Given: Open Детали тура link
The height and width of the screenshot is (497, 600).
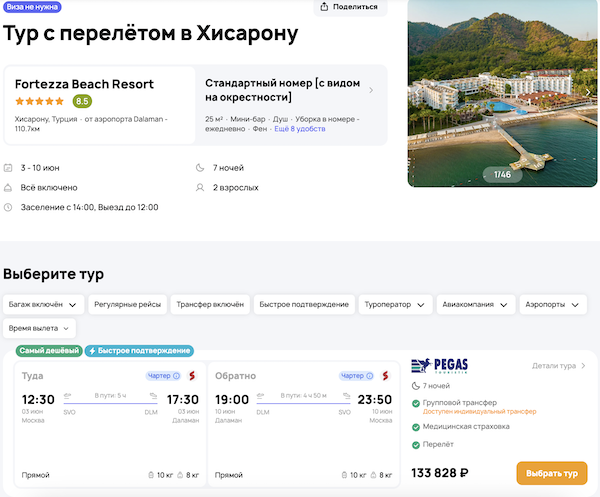Looking at the screenshot, I should (x=558, y=366).
